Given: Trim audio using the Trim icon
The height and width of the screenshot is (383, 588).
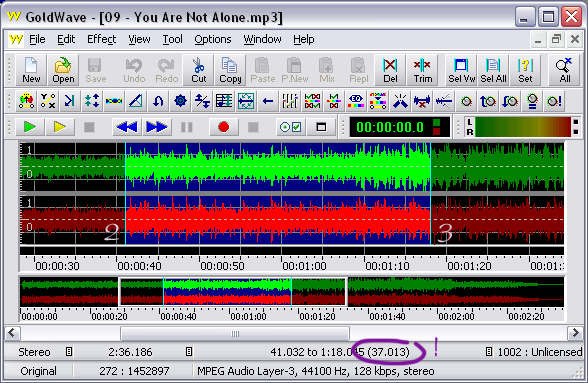Looking at the screenshot, I should click(422, 70).
